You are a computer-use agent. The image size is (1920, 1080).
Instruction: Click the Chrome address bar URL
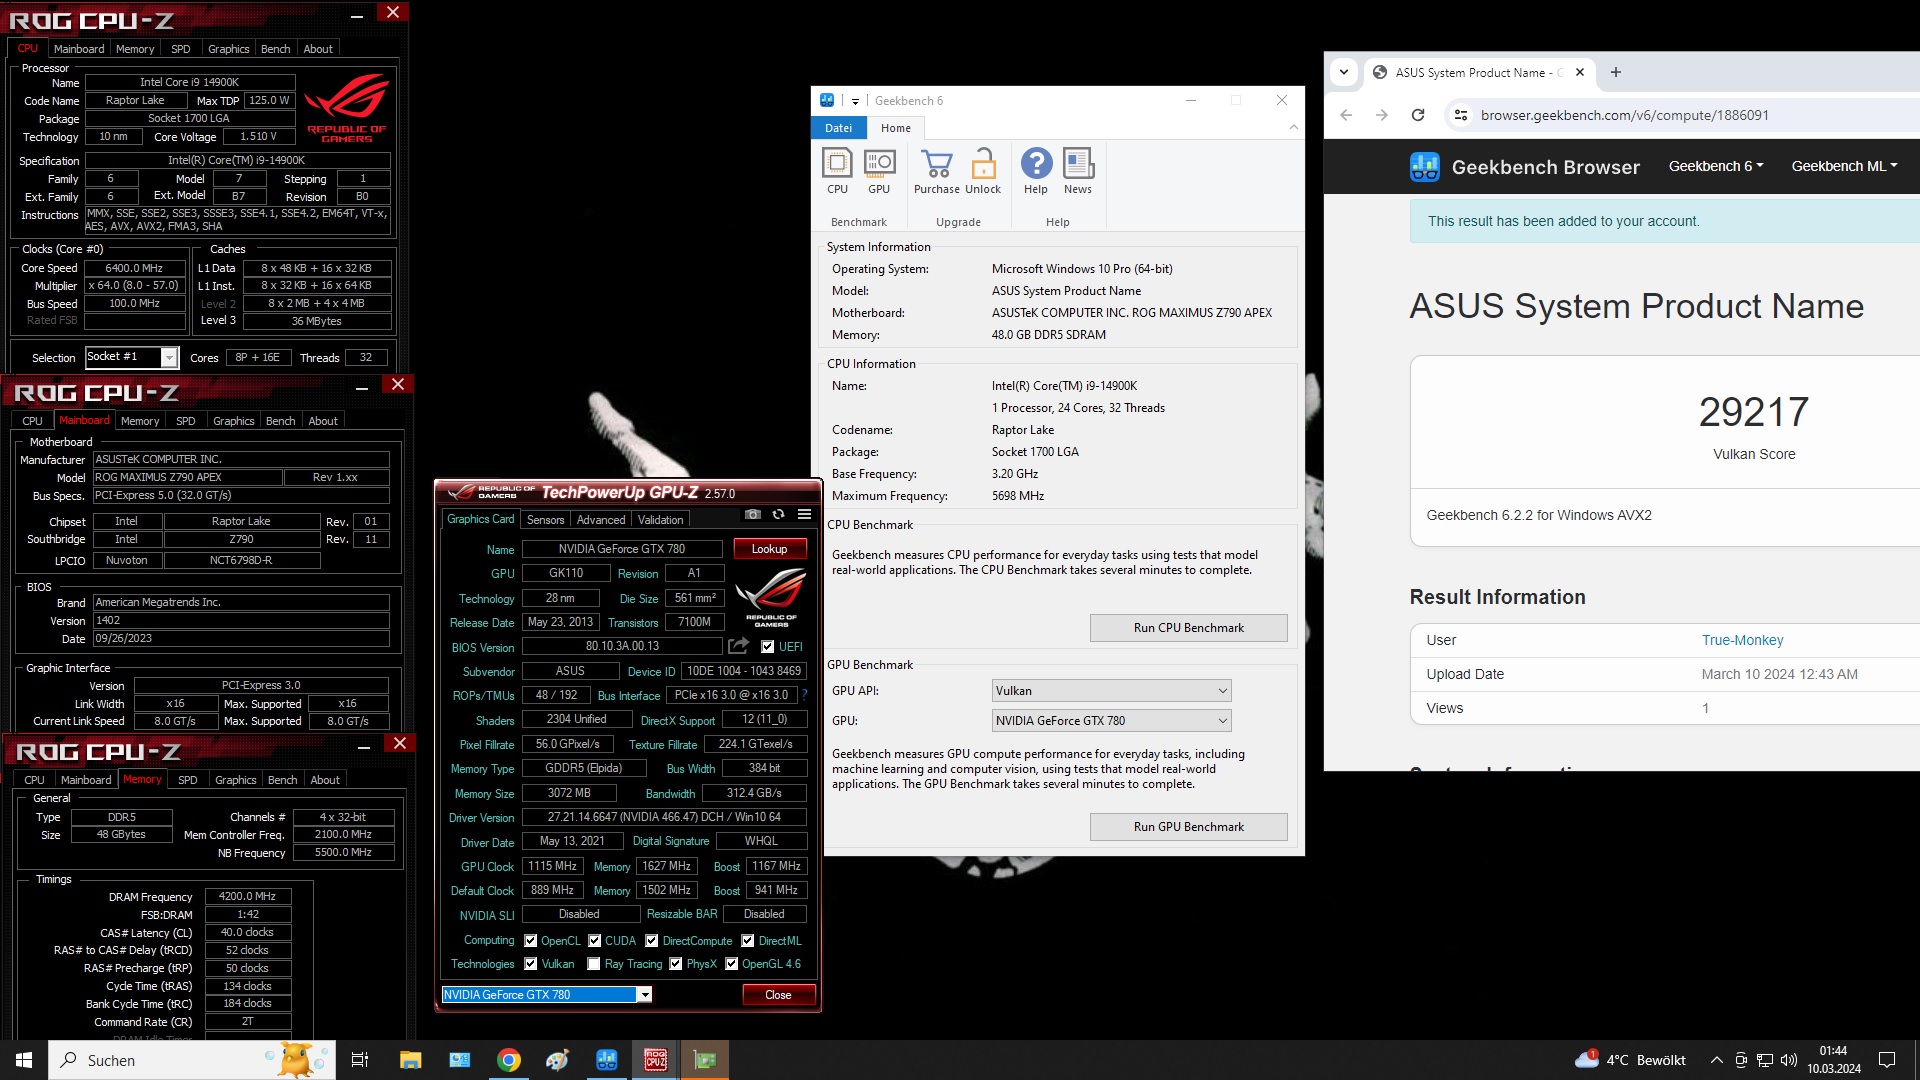[x=1624, y=115]
